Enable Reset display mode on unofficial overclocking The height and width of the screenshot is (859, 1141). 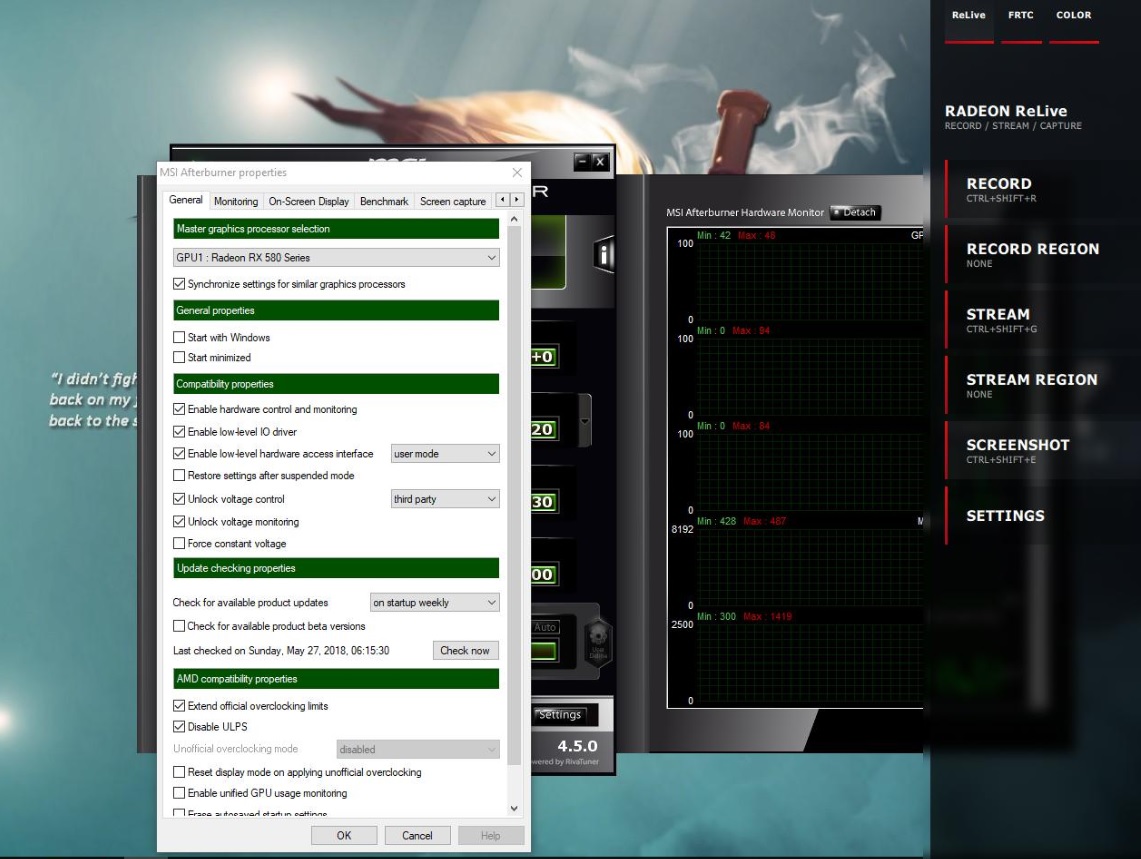[179, 772]
